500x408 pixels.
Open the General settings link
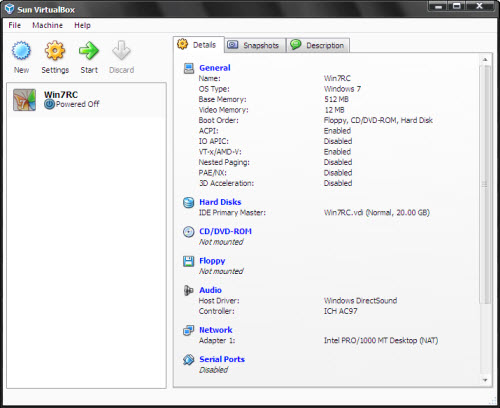(x=215, y=68)
